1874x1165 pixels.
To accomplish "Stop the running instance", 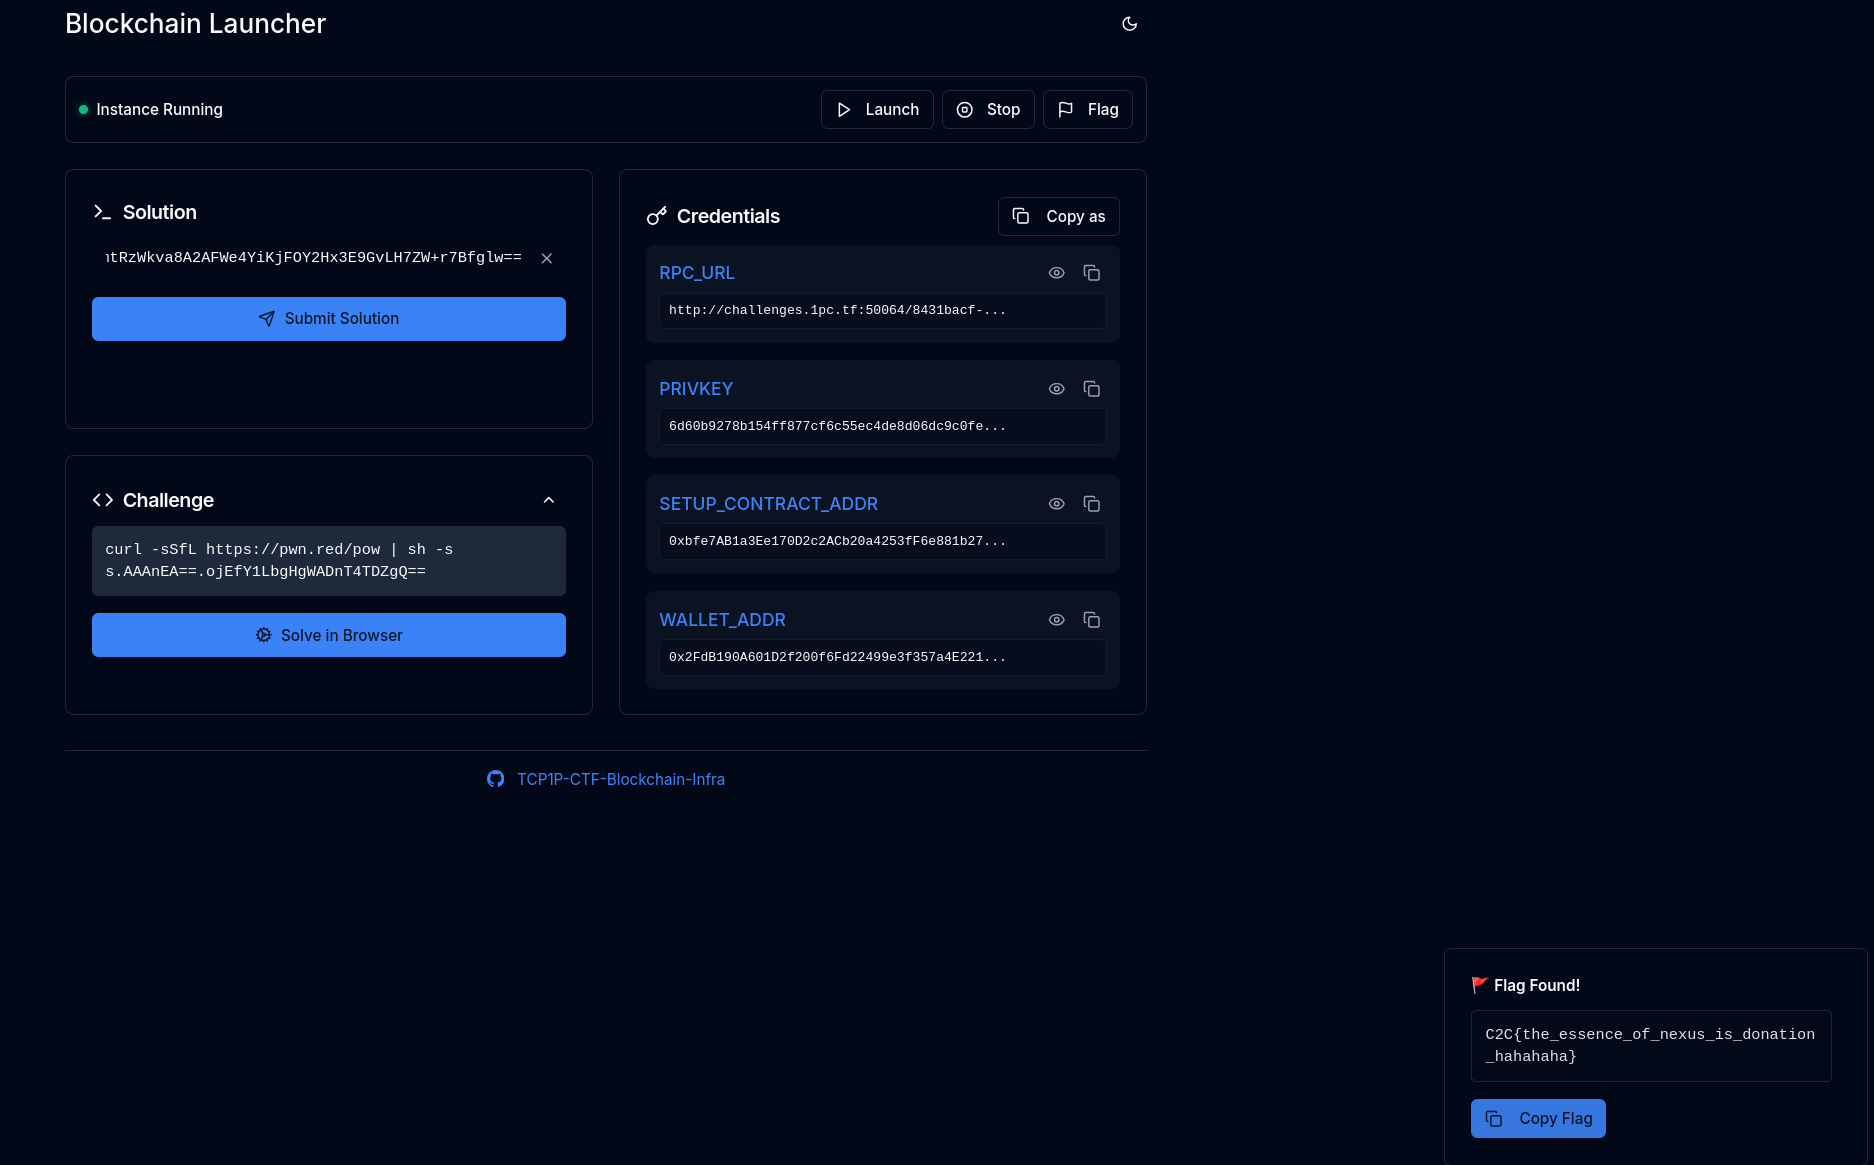I will [x=987, y=110].
